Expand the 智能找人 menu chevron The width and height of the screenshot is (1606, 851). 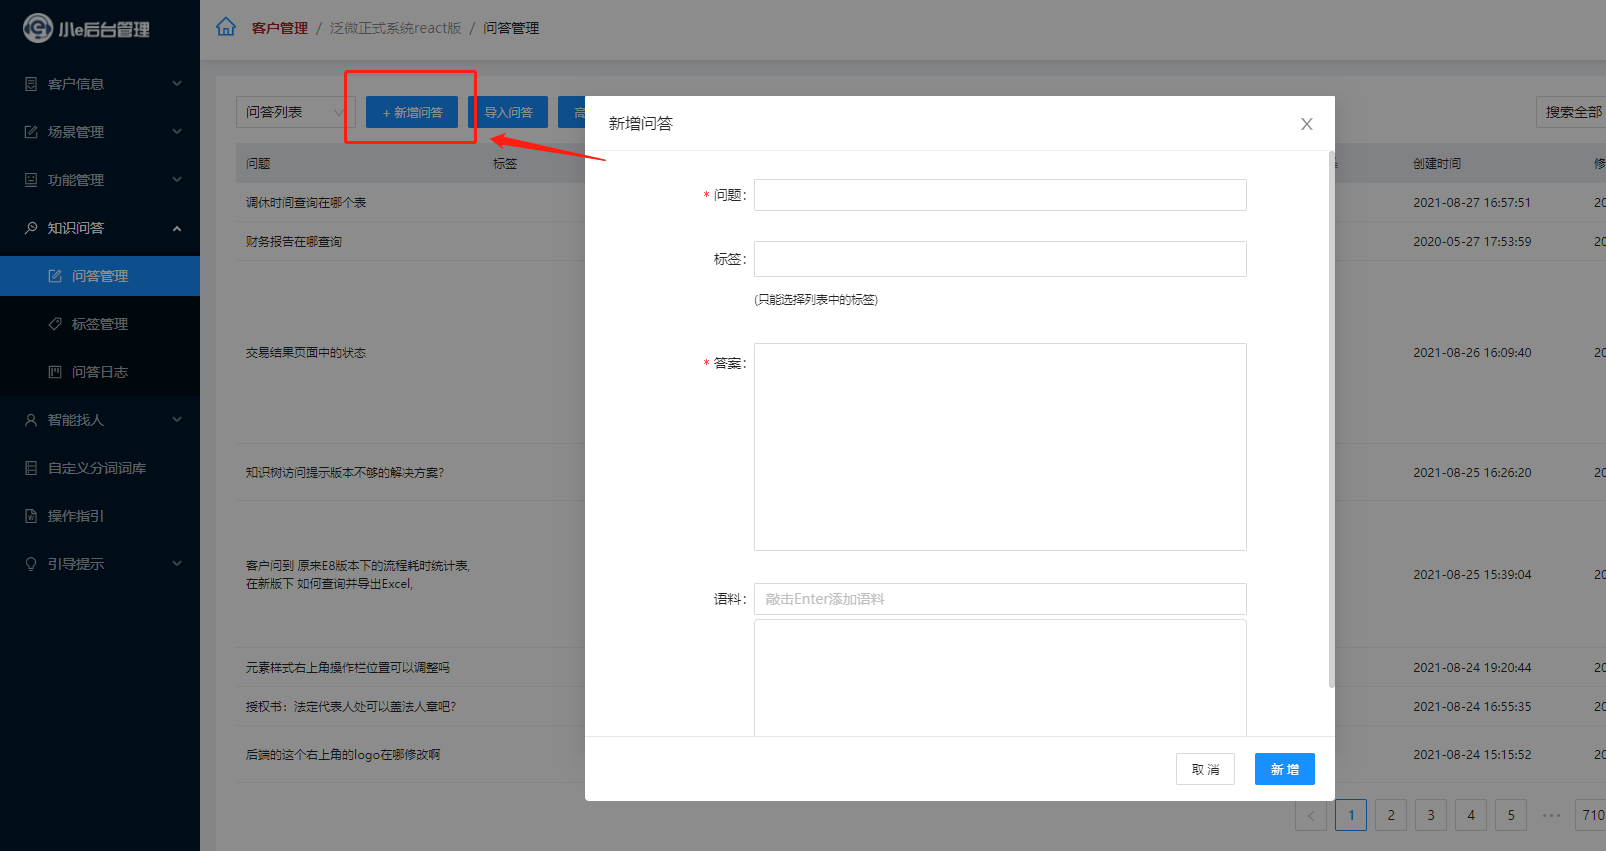[177, 419]
